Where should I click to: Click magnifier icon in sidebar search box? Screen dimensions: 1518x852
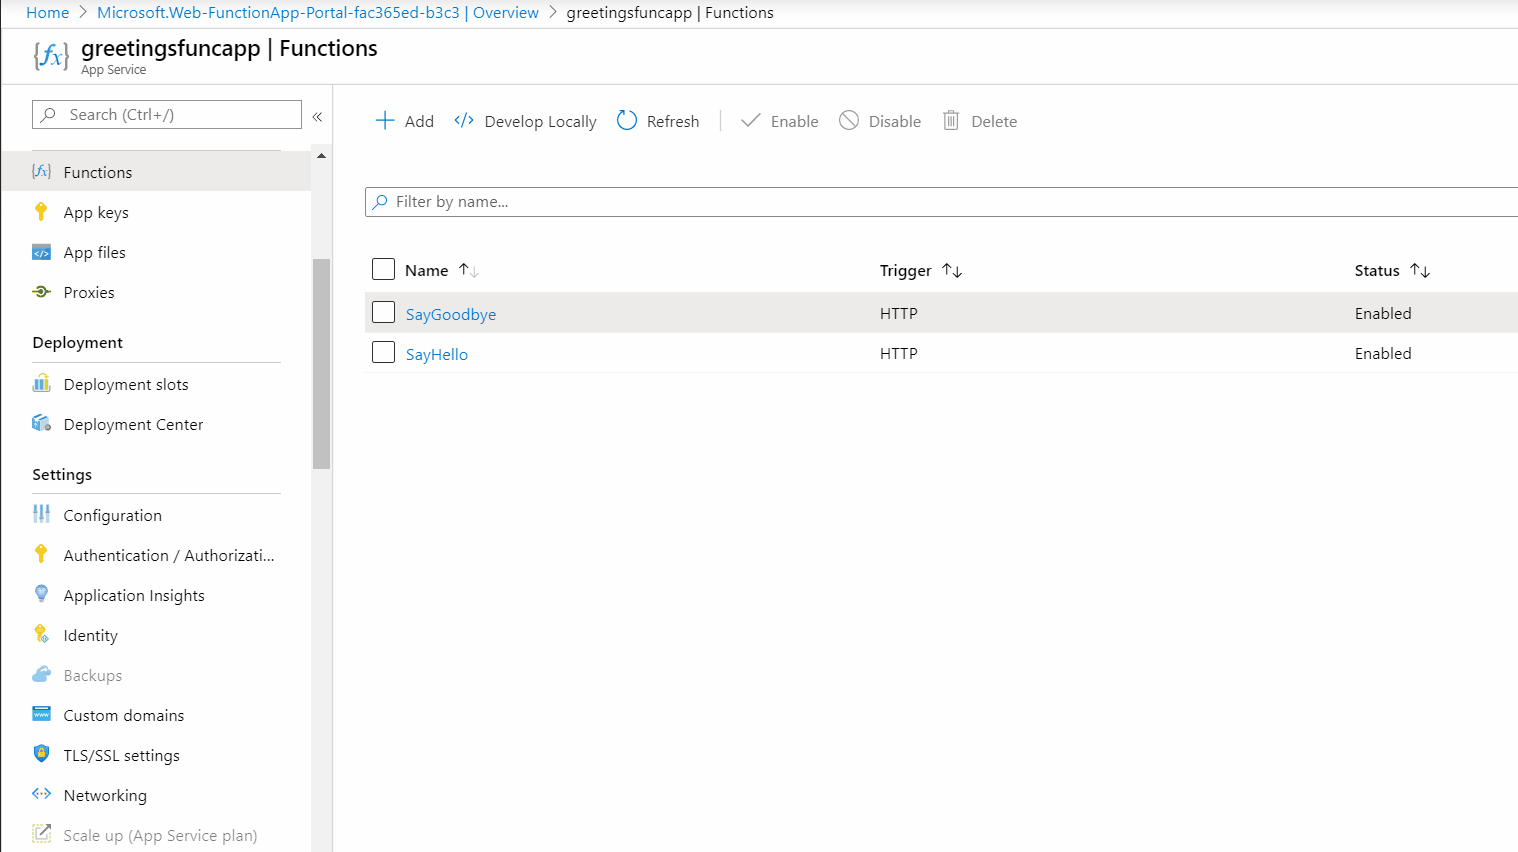pyautogui.click(x=48, y=115)
